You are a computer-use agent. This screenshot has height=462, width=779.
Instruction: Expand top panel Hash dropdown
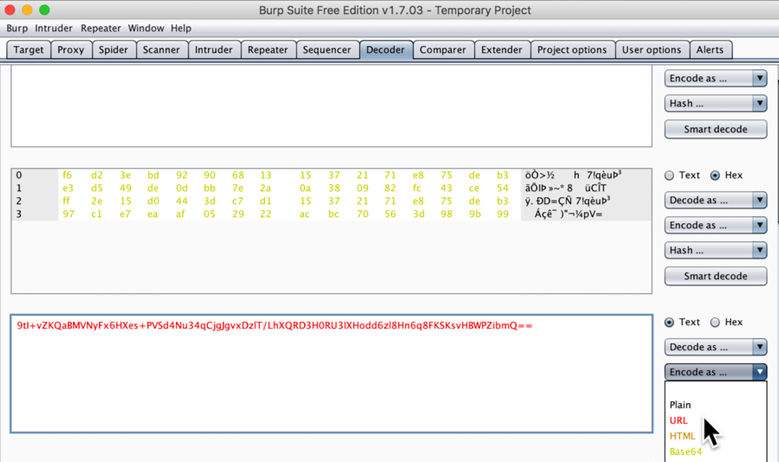coord(715,103)
